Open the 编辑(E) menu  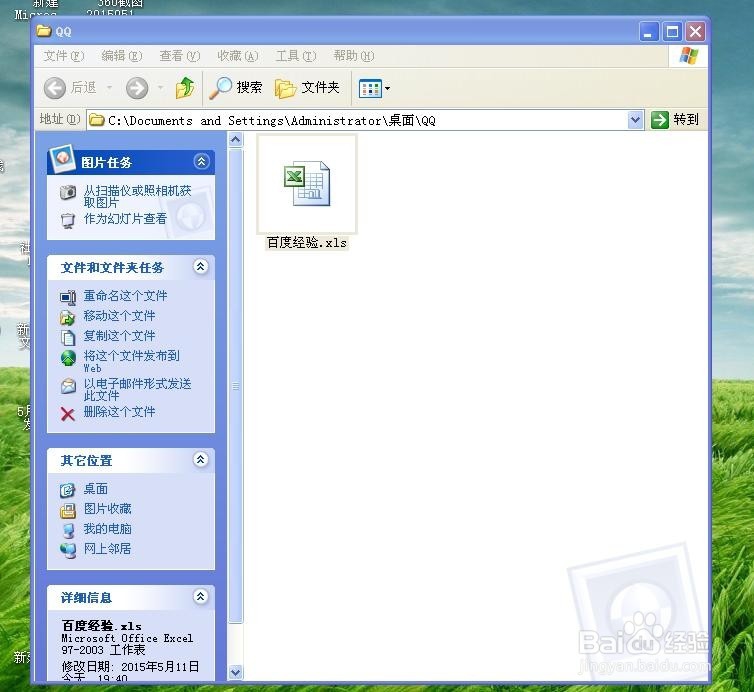click(122, 56)
